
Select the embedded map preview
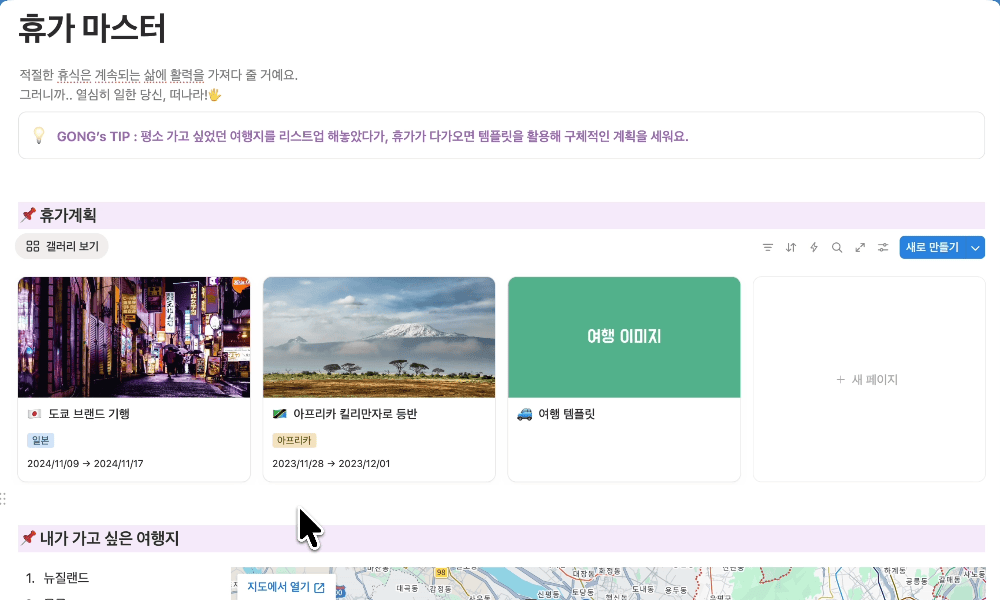(608, 583)
